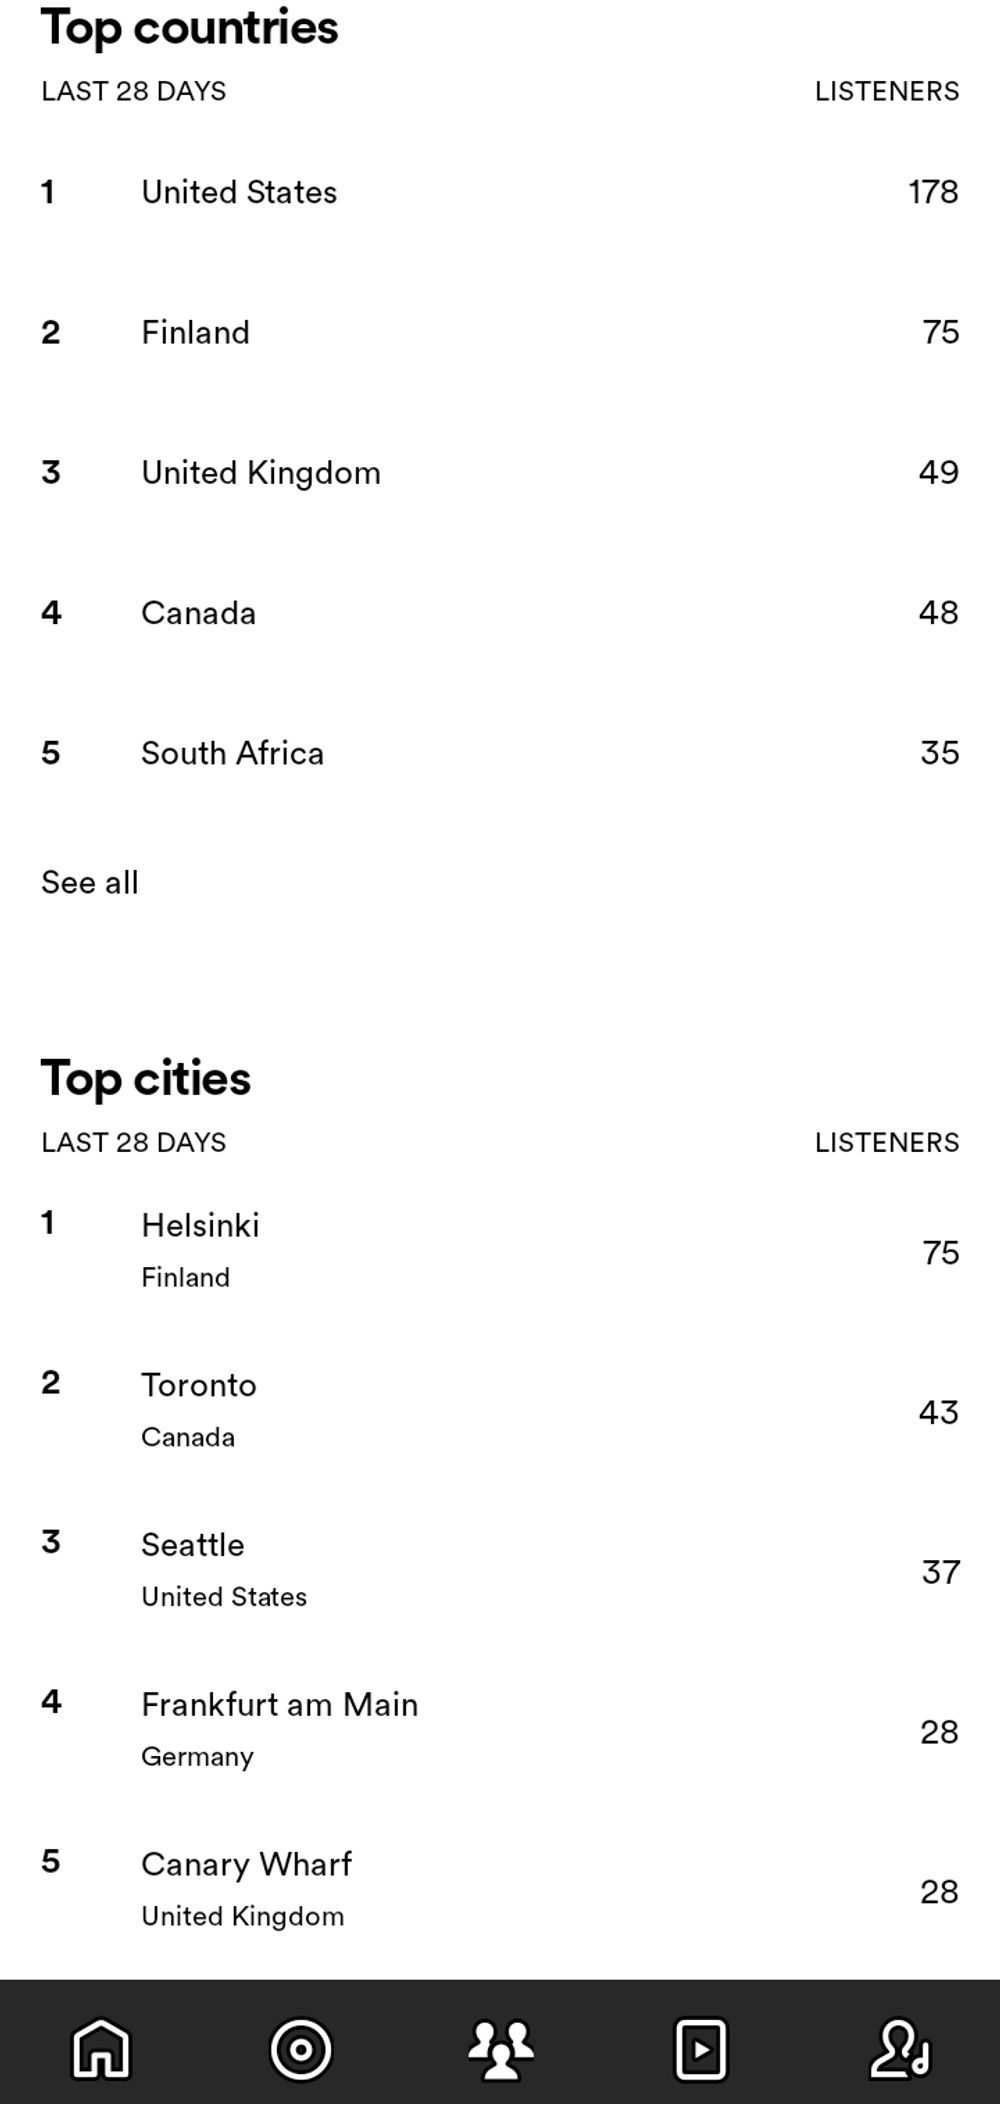Open the Home tab icon
This screenshot has height=2104, width=1000.
point(101,2049)
